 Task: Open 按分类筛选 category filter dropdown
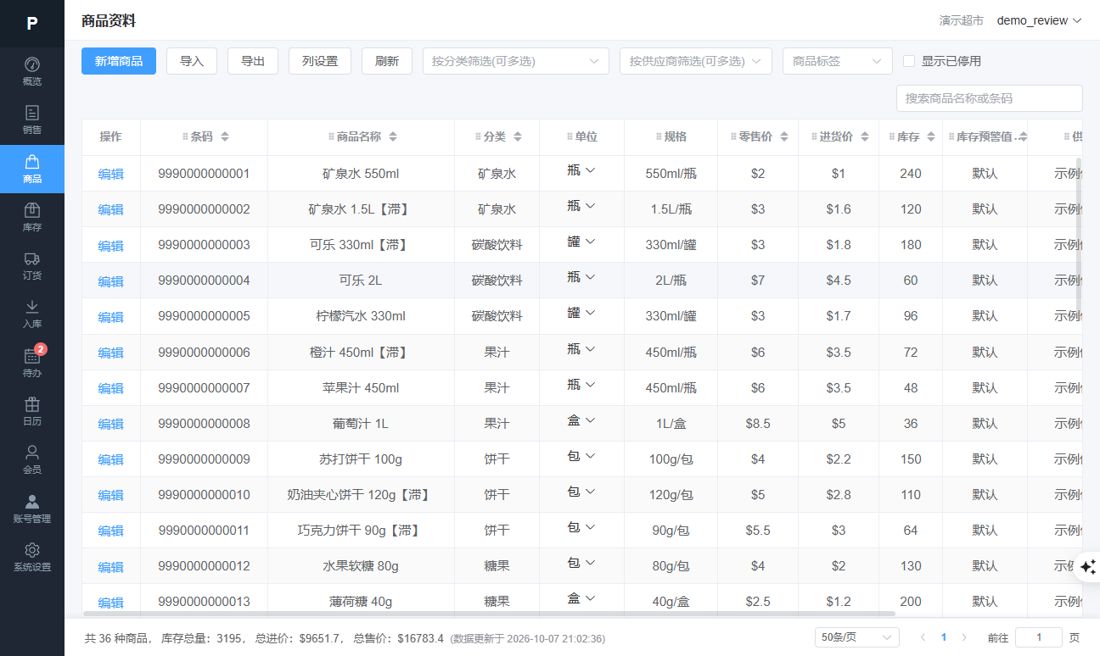click(516, 61)
